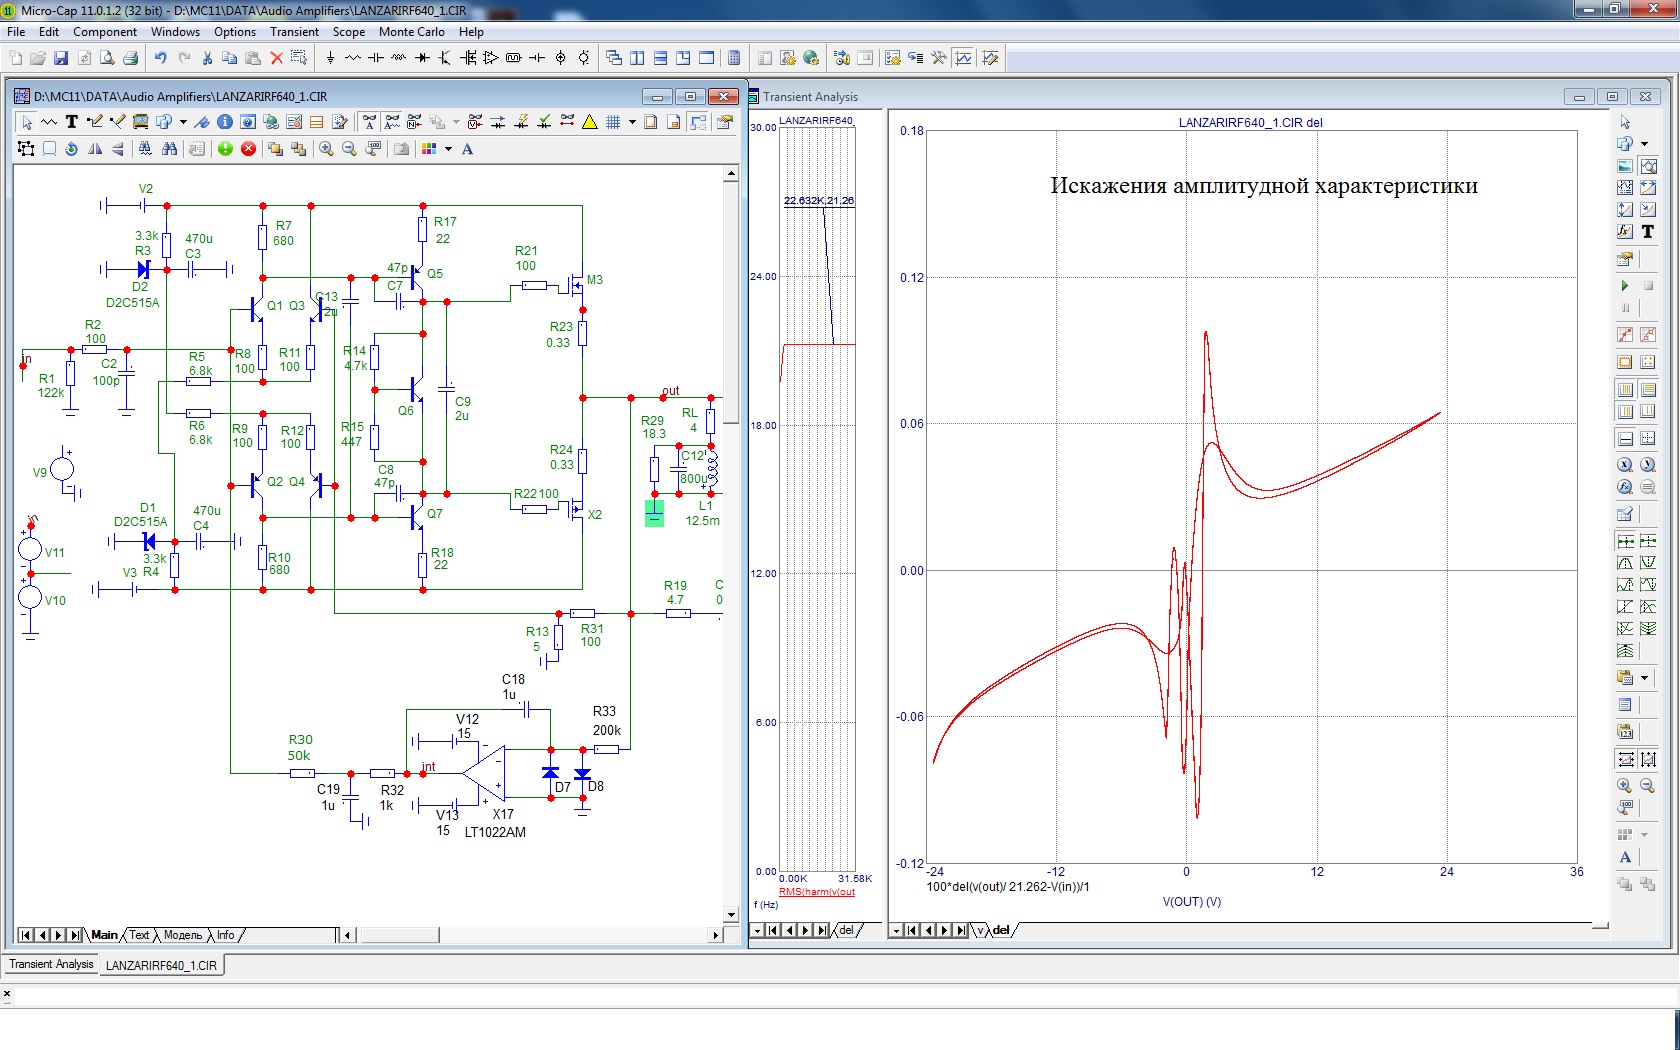
Task: Click the font A icon in schematic toolbar
Action: pos(467,149)
